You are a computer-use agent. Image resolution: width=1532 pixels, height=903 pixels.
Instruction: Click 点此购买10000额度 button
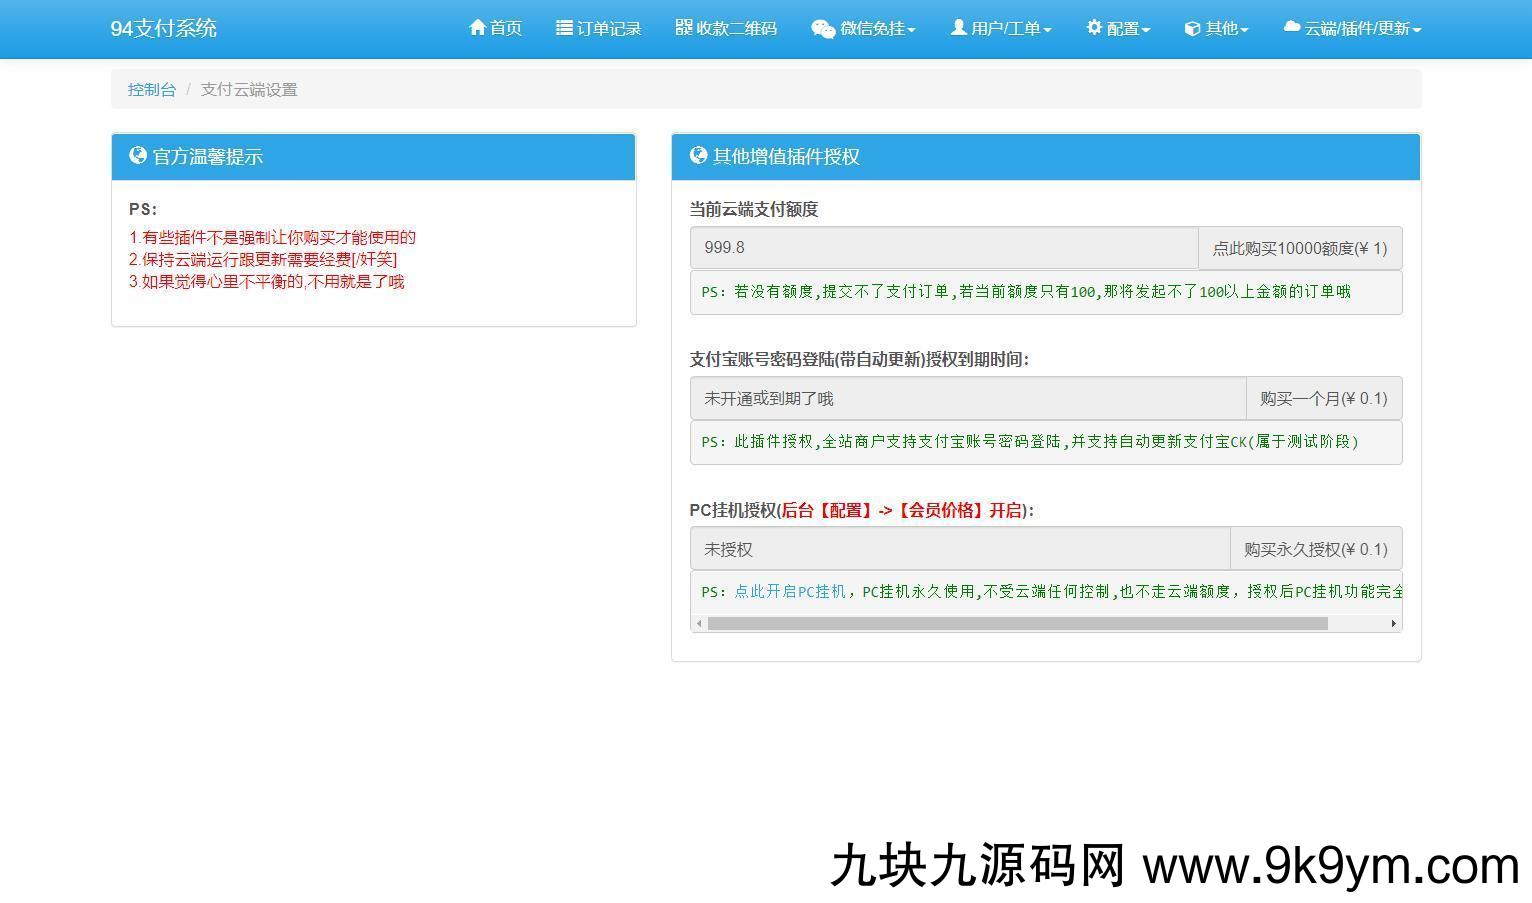point(1299,248)
